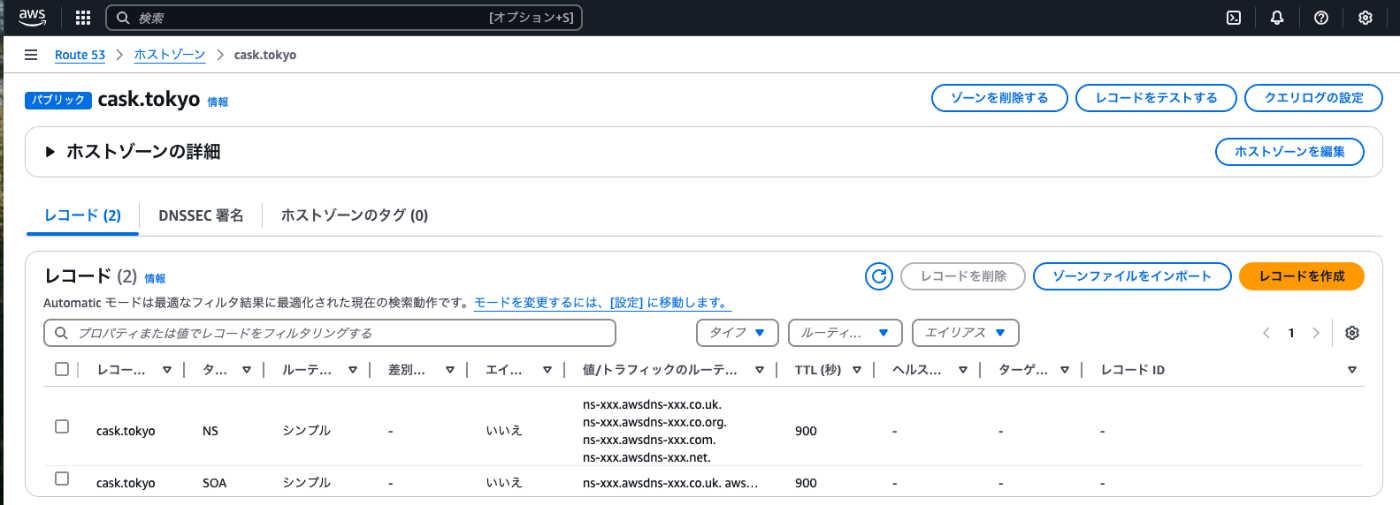Click the ホストゾーン breadcrumb link
The image size is (1400, 505).
(x=170, y=55)
